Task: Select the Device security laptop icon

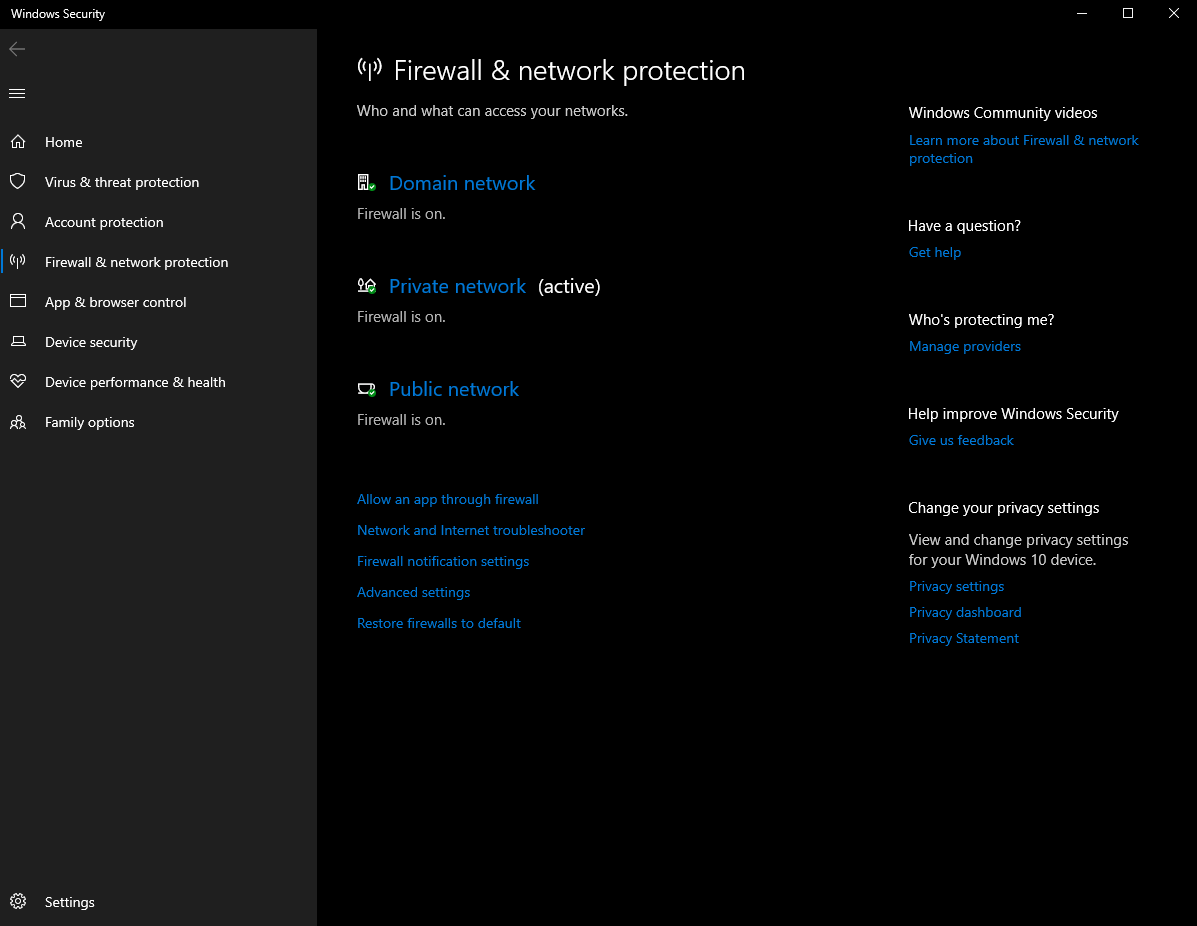Action: (18, 342)
